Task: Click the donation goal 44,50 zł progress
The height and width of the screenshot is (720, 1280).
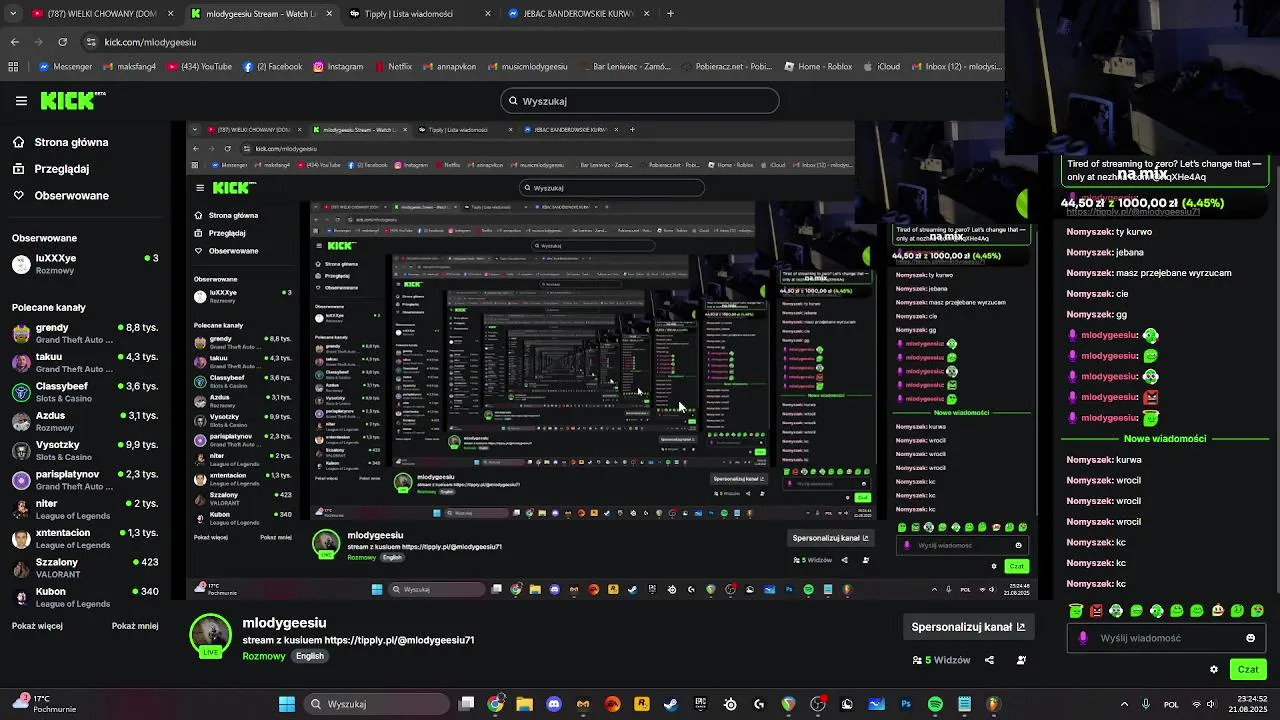Action: pos(1142,203)
